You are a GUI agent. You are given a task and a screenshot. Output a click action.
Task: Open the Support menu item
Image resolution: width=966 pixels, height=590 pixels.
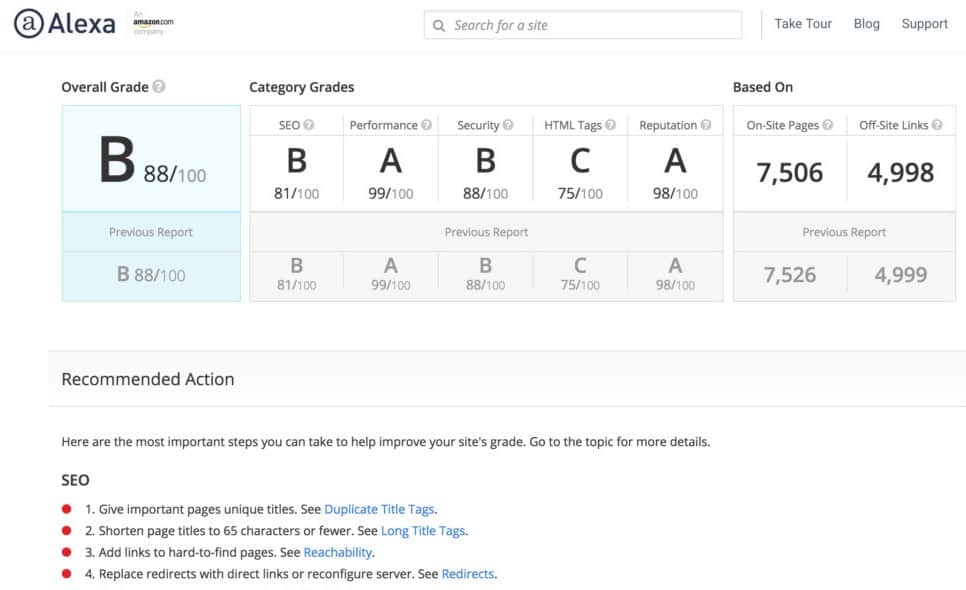tap(924, 24)
